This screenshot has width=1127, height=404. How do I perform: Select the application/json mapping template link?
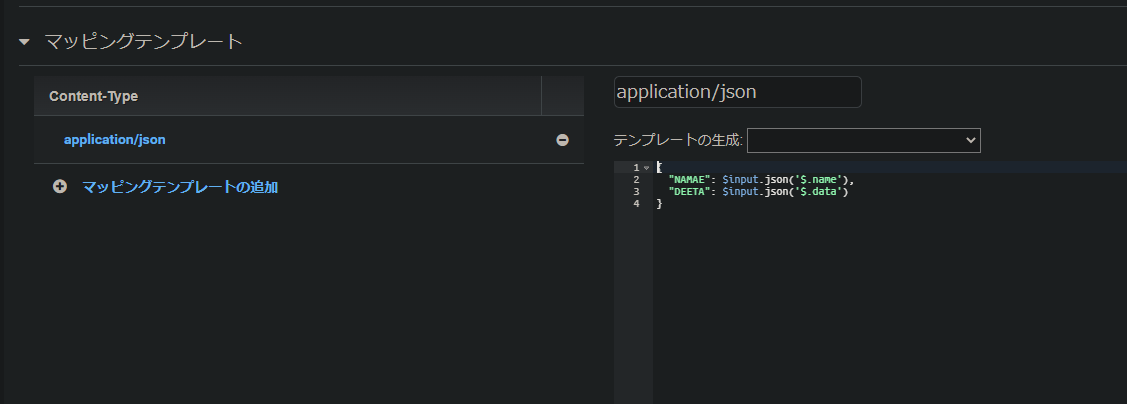coord(114,139)
